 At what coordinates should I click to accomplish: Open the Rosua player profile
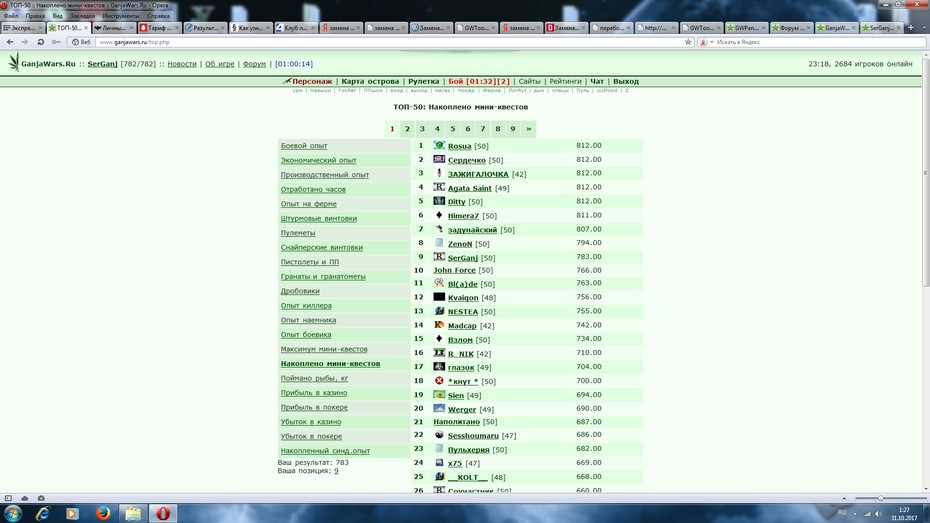tap(459, 146)
